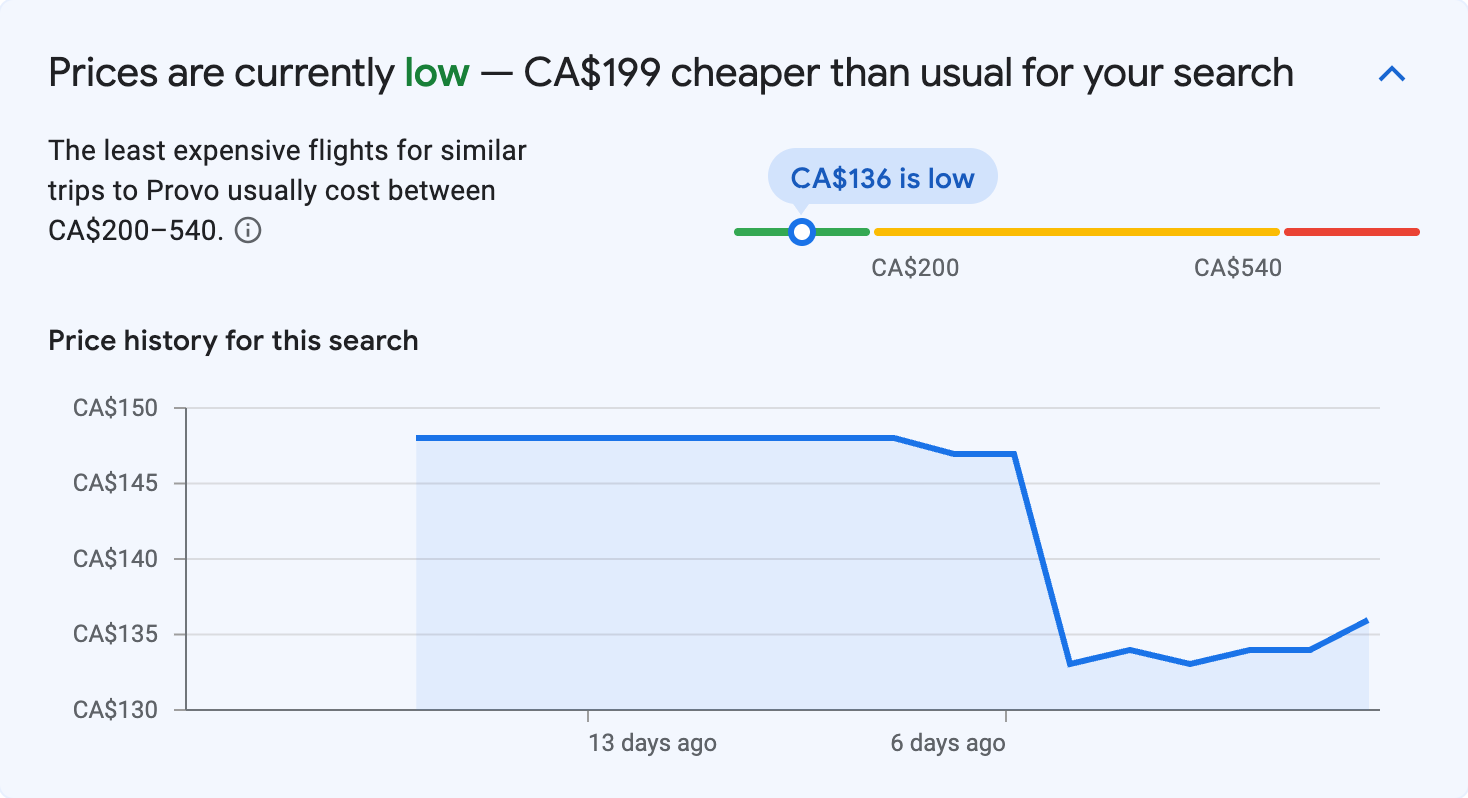Select the price indicator handle on the slider
1468x798 pixels.
pyautogui.click(x=802, y=231)
